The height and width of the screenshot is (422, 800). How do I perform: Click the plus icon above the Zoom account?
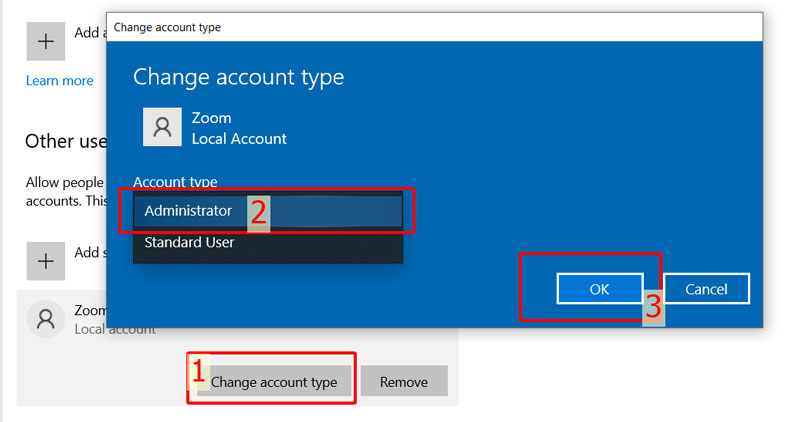tap(45, 260)
